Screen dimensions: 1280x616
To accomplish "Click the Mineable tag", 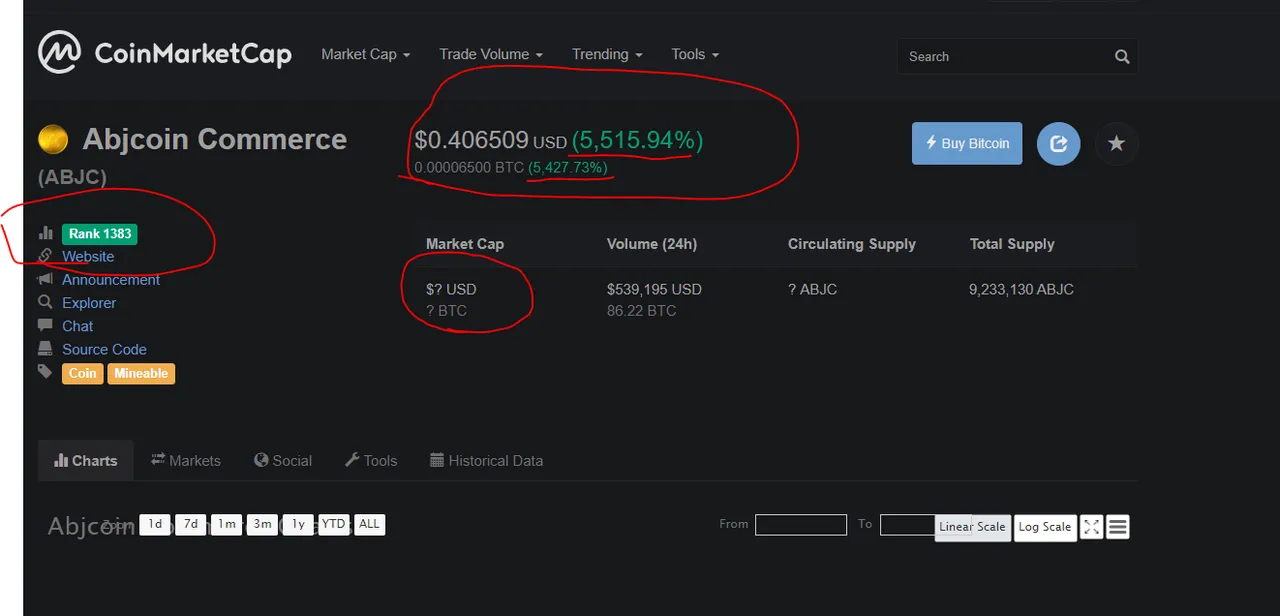I will pyautogui.click(x=141, y=373).
